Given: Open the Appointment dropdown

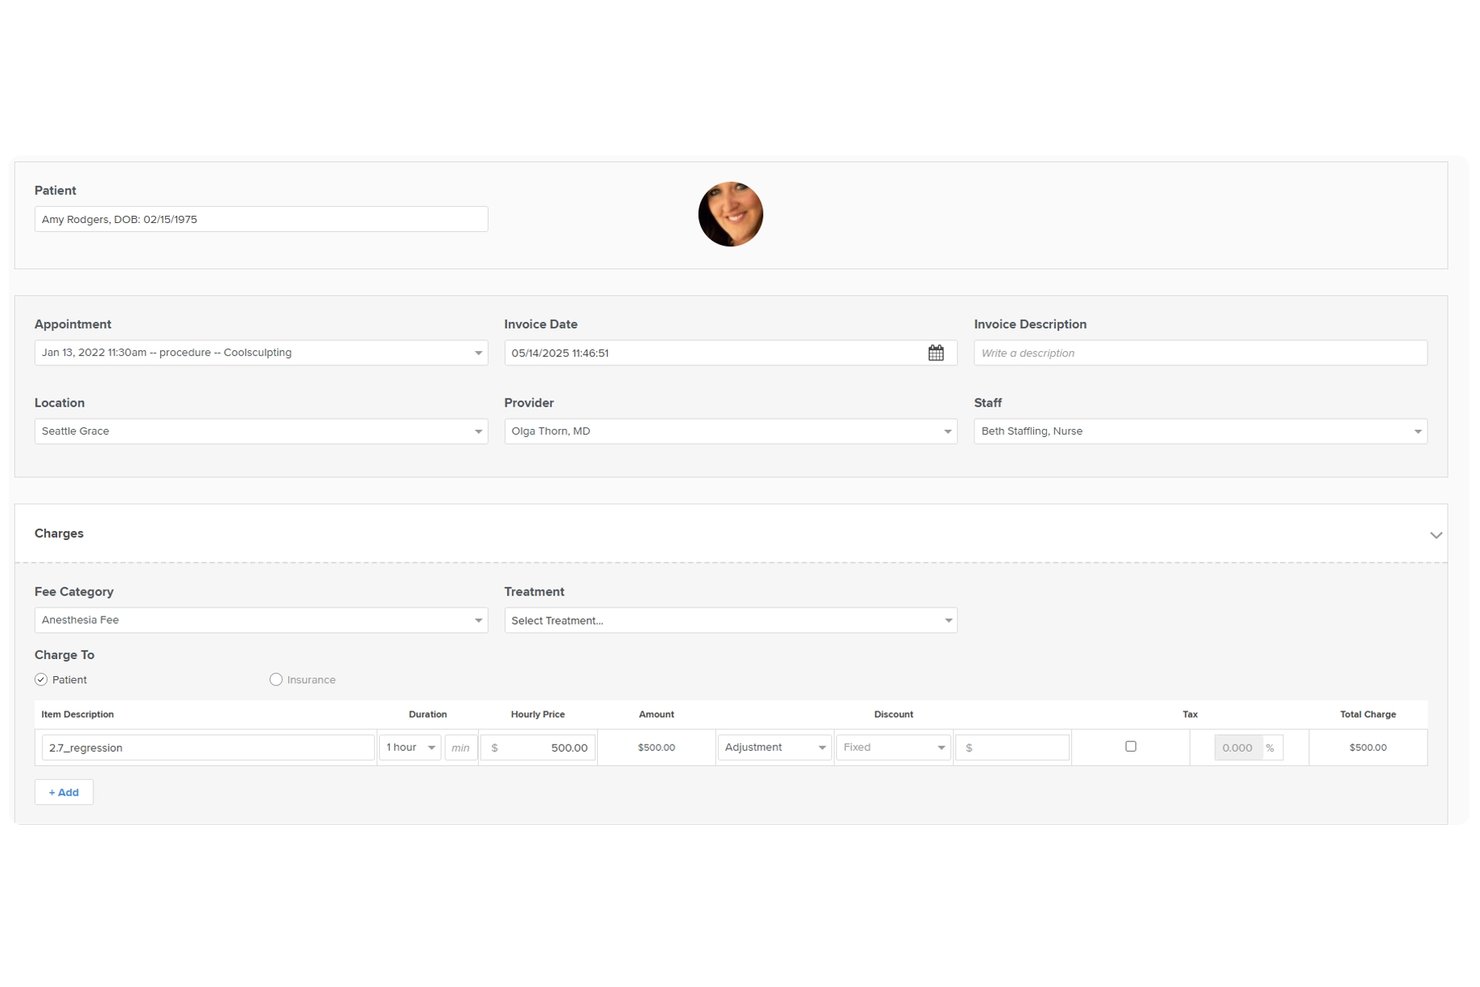Looking at the screenshot, I should tap(261, 353).
